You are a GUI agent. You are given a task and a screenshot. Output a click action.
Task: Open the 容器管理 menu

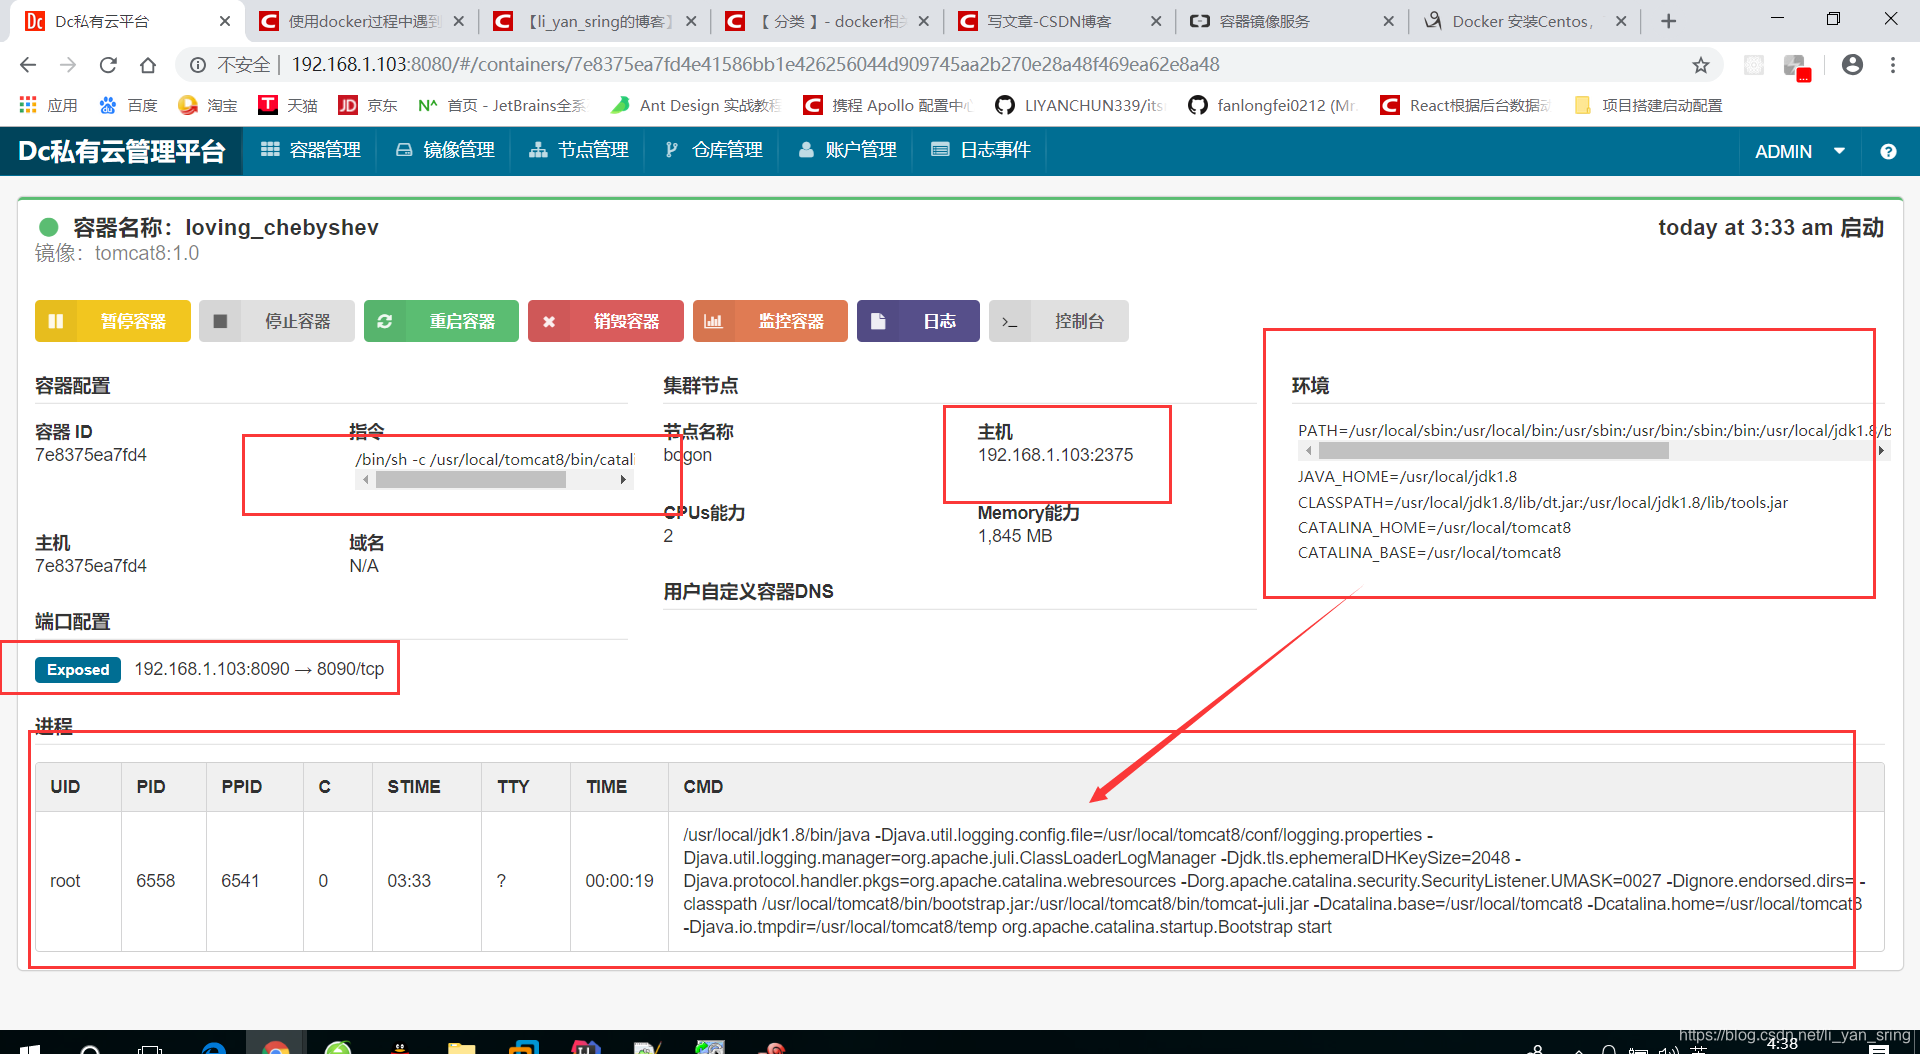coord(311,150)
